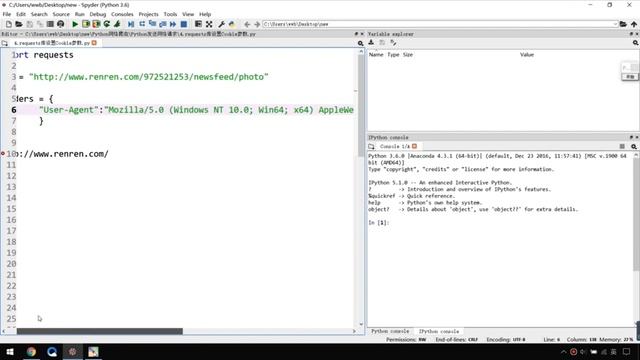Click the Value column header
Viewport: 640px width, 360px height.
pos(527,55)
